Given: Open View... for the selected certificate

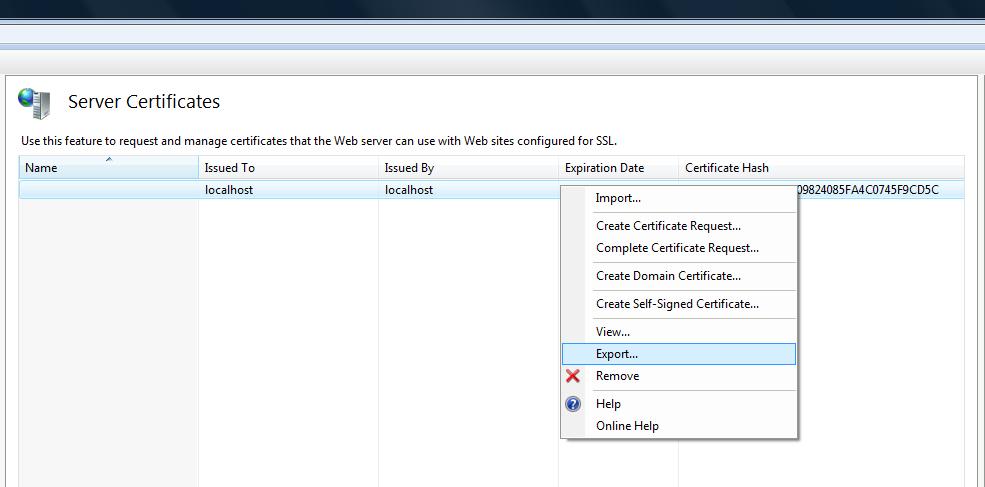Looking at the screenshot, I should (x=613, y=332).
